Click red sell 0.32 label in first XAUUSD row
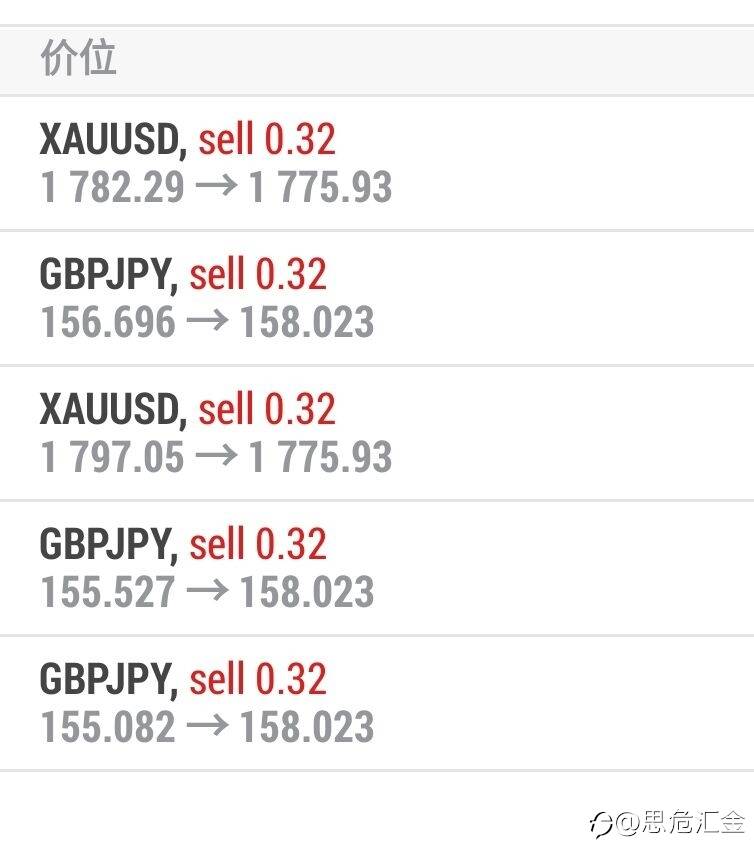 pyautogui.click(x=267, y=138)
